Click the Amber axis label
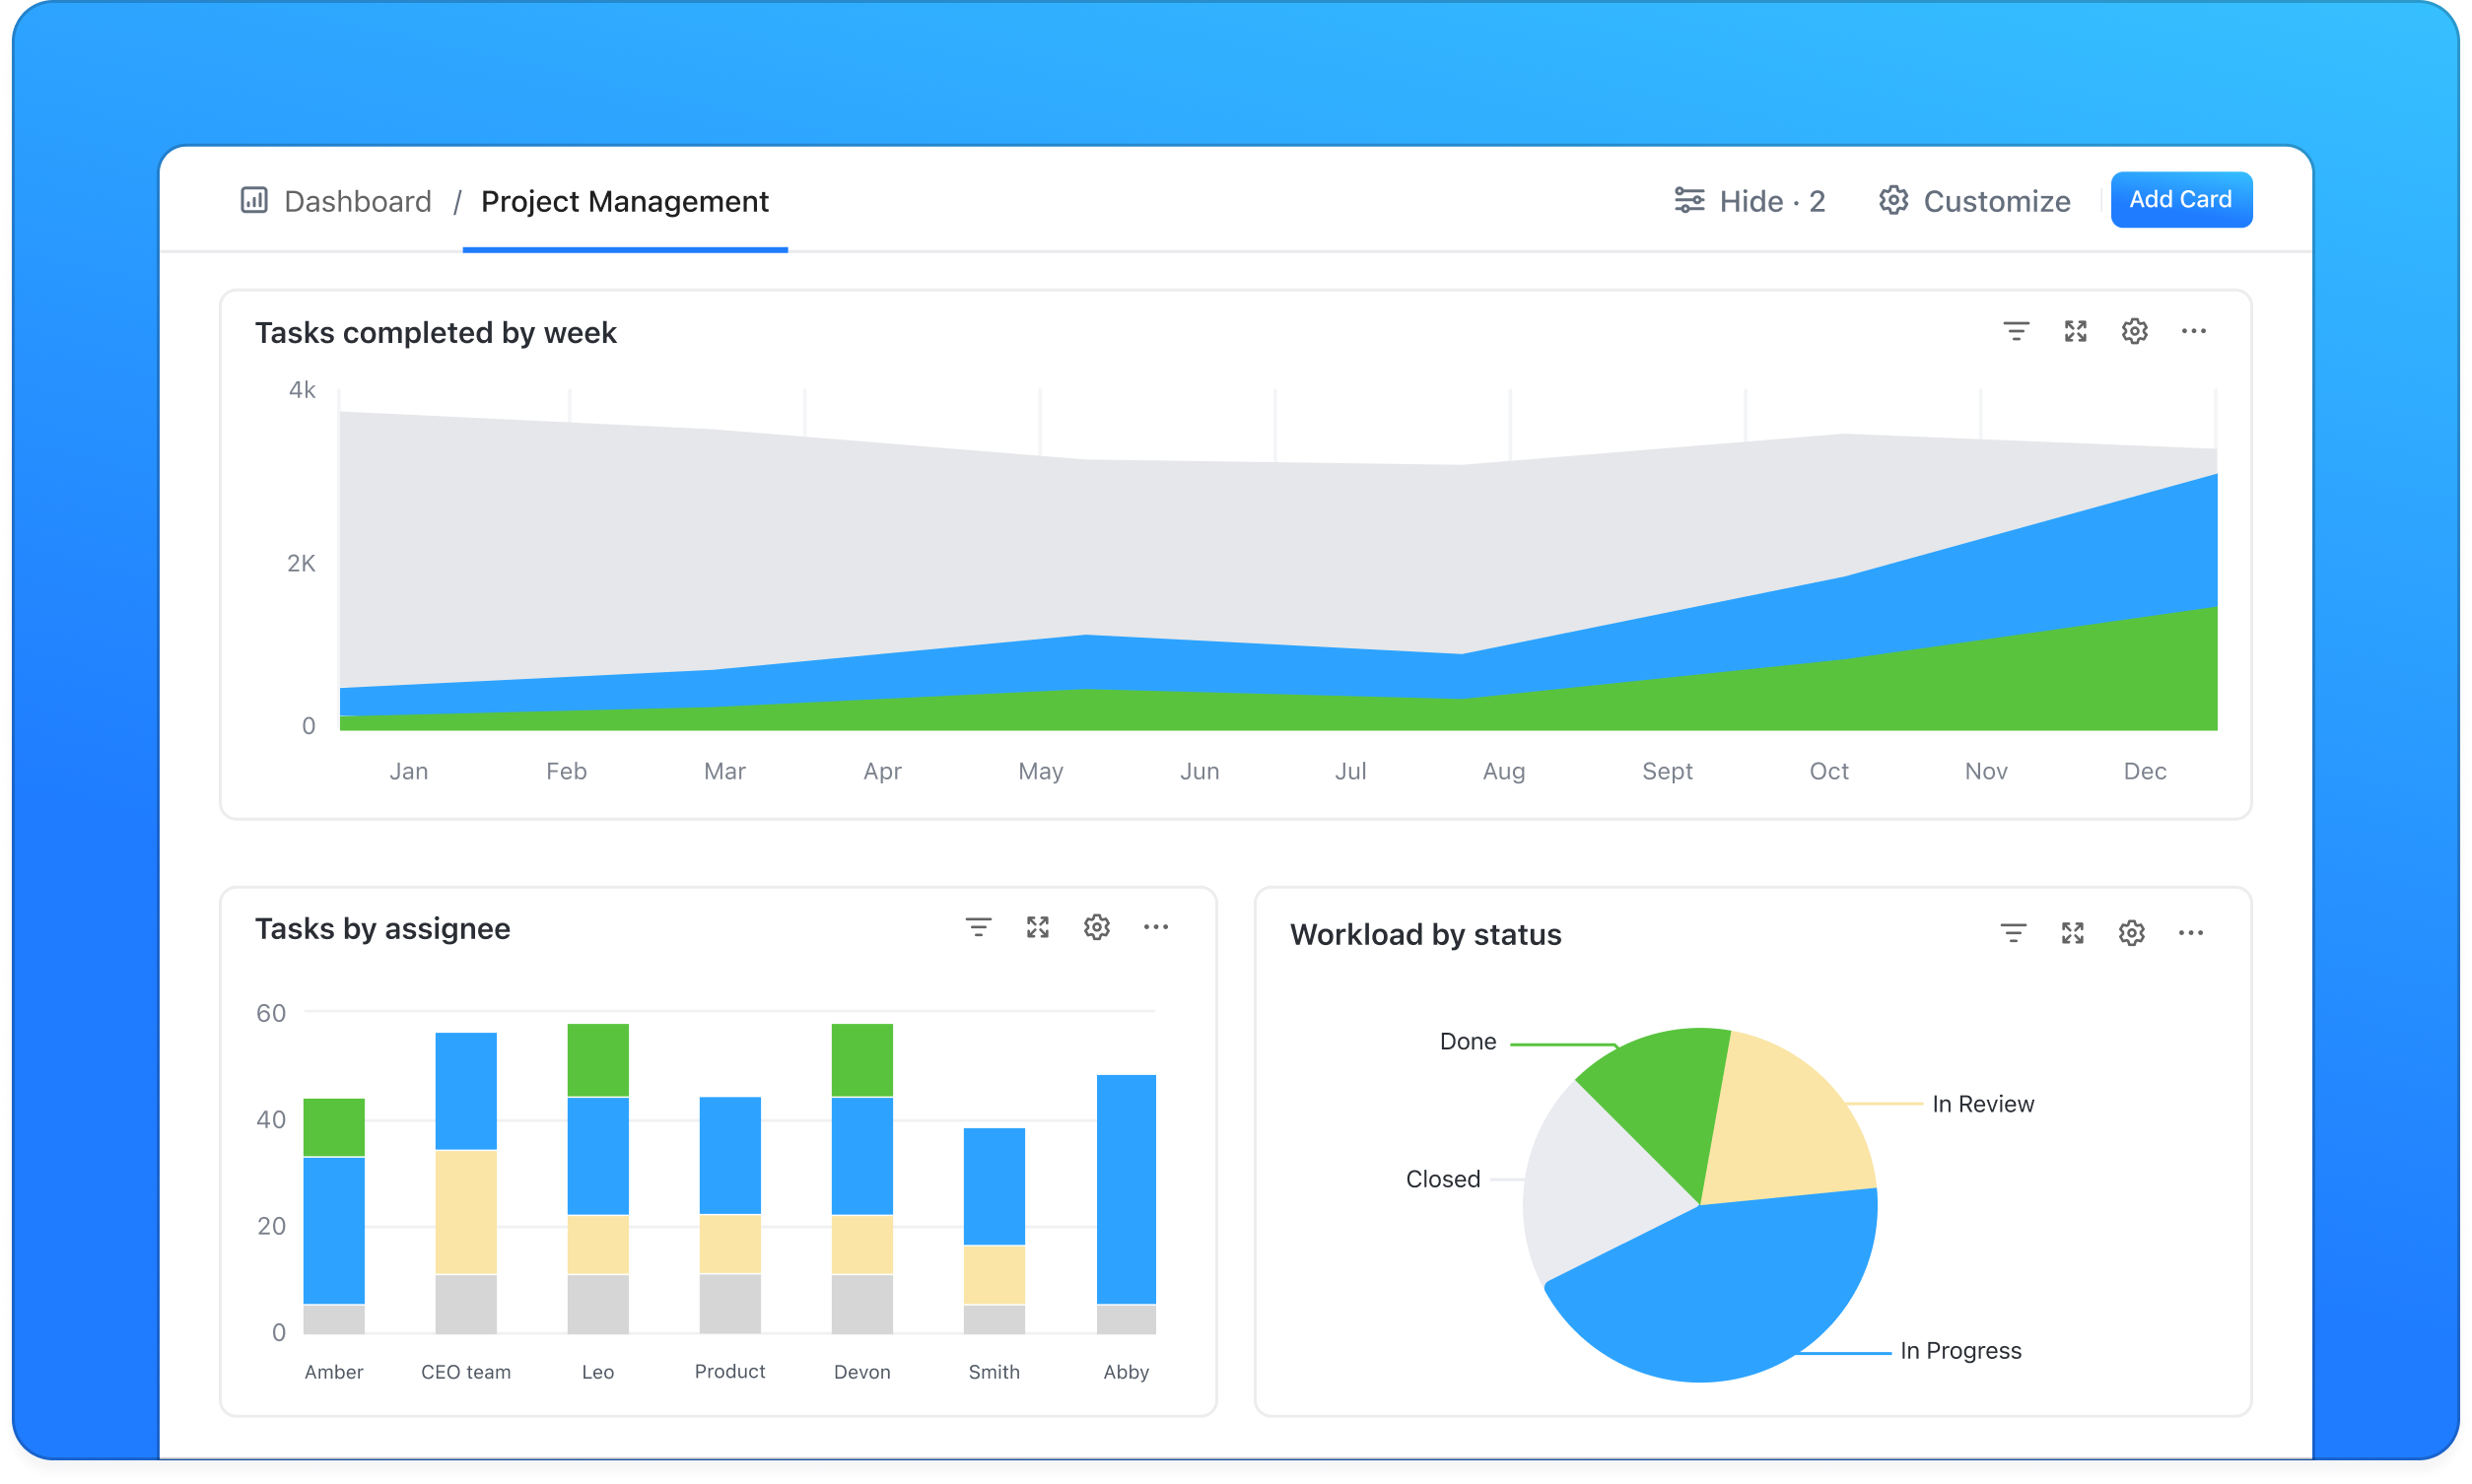 333,1372
